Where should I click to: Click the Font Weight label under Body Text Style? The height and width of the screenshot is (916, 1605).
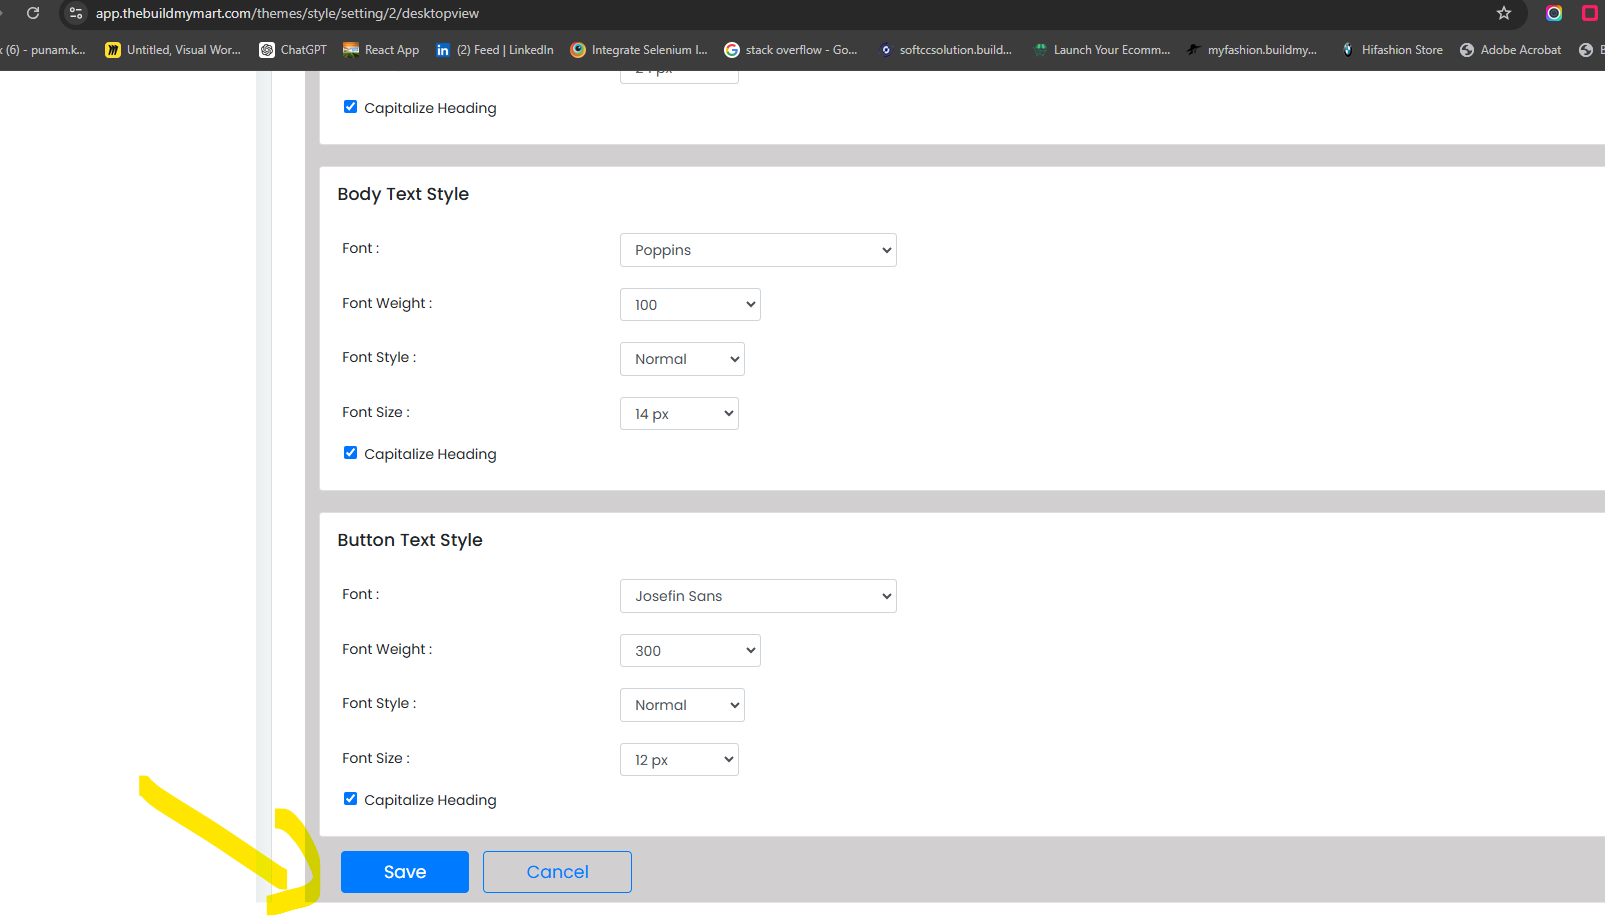(387, 303)
